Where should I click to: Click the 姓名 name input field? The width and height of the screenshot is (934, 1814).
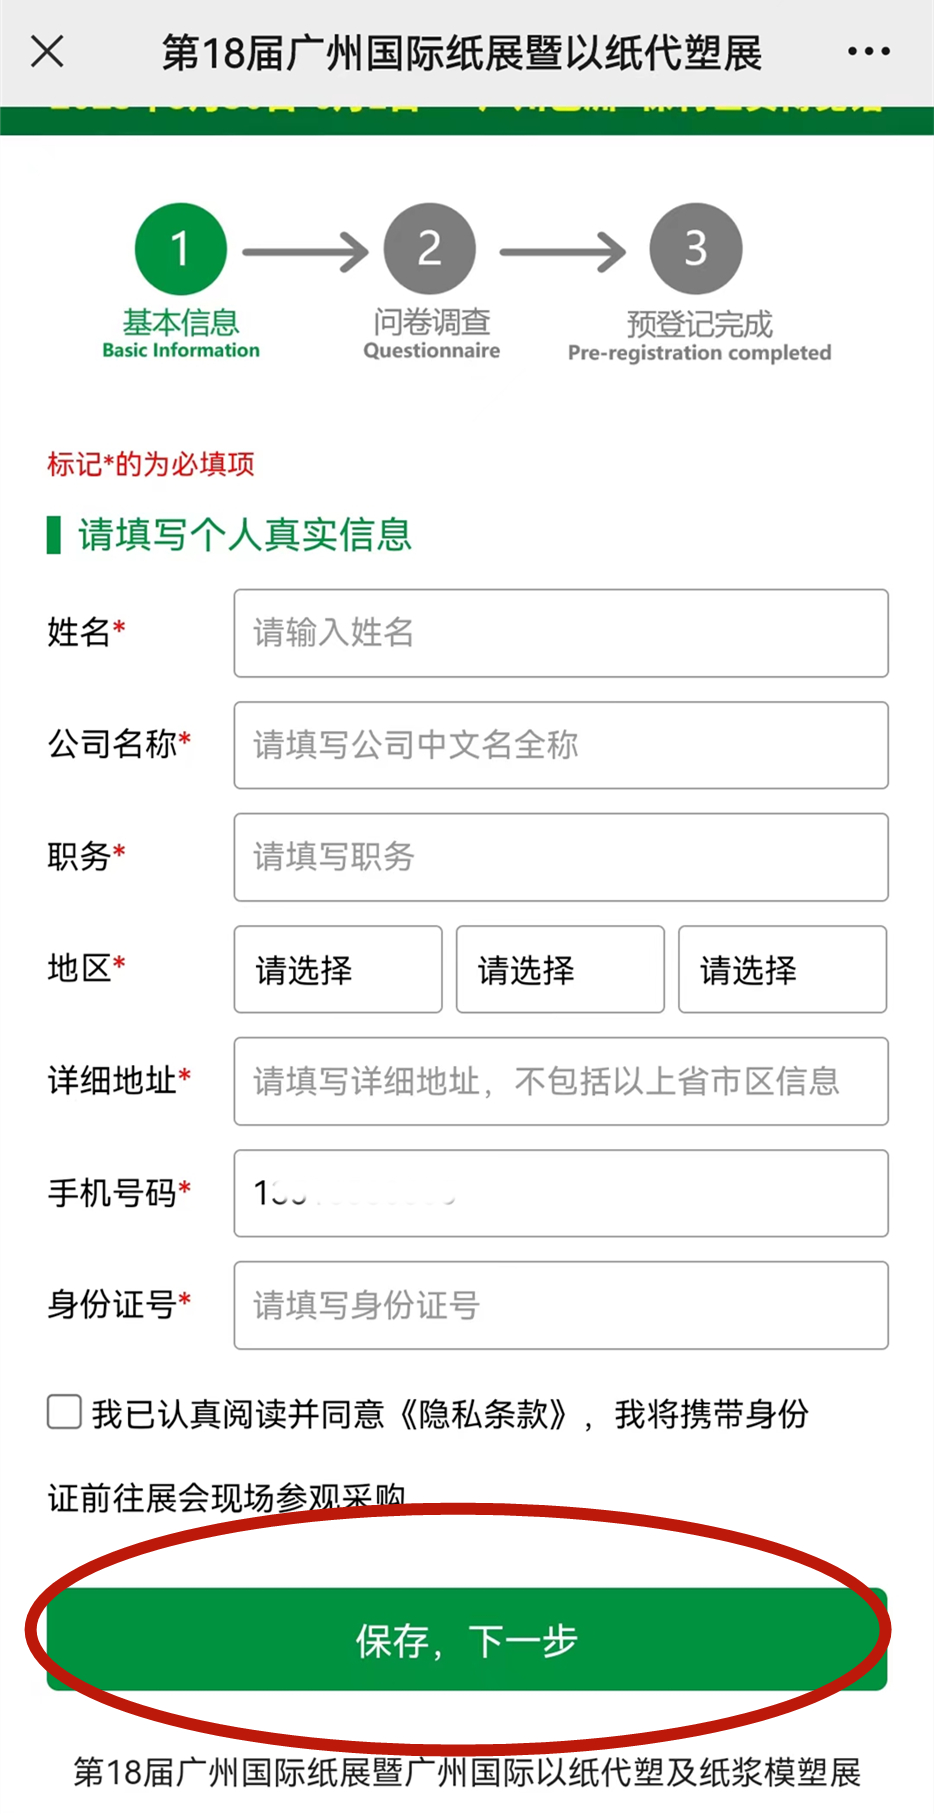tap(560, 633)
